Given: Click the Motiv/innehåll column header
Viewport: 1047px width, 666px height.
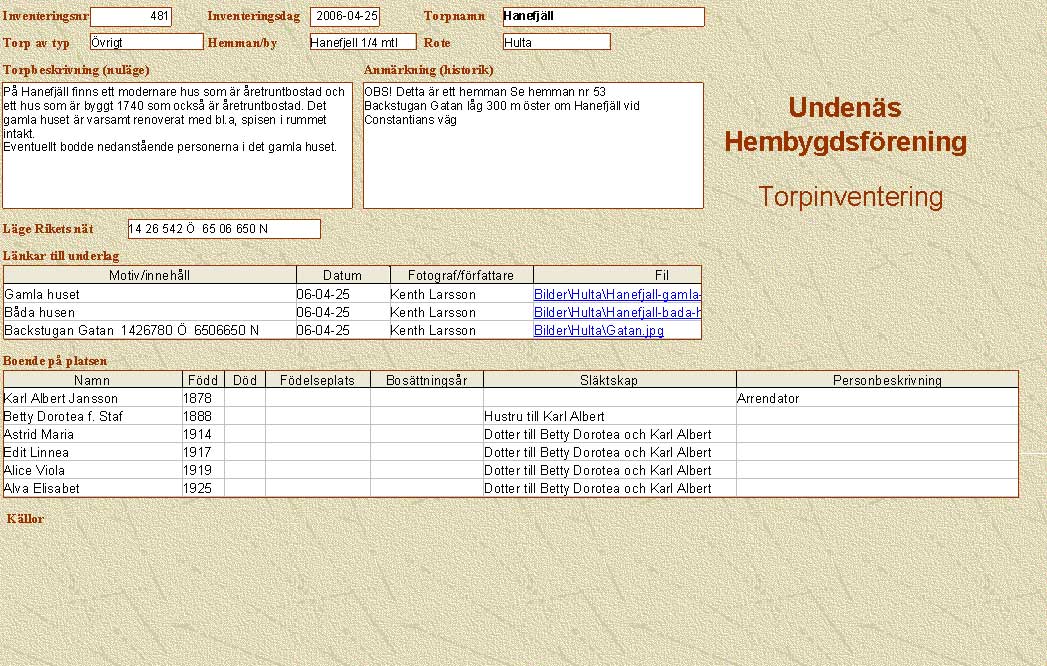Looking at the screenshot, I should [150, 275].
